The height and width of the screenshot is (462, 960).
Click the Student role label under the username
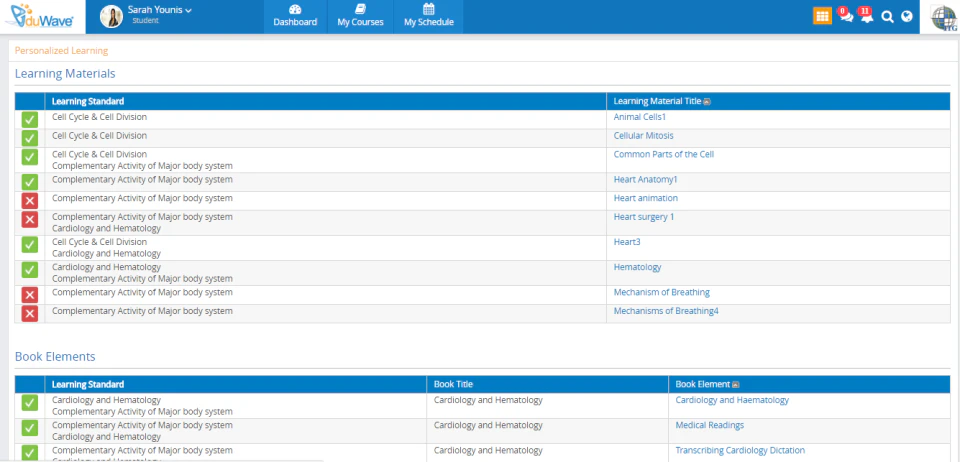tap(145, 21)
